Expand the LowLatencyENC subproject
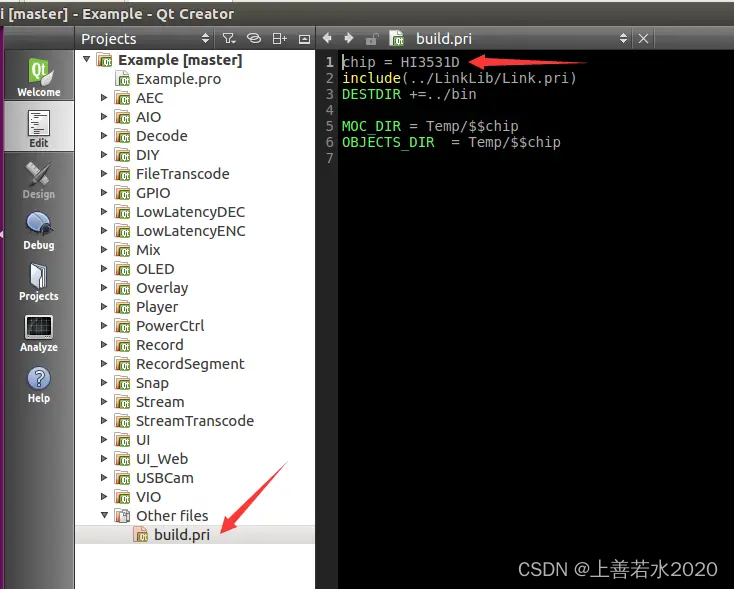Viewport: 734px width, 589px height. pyautogui.click(x=104, y=230)
